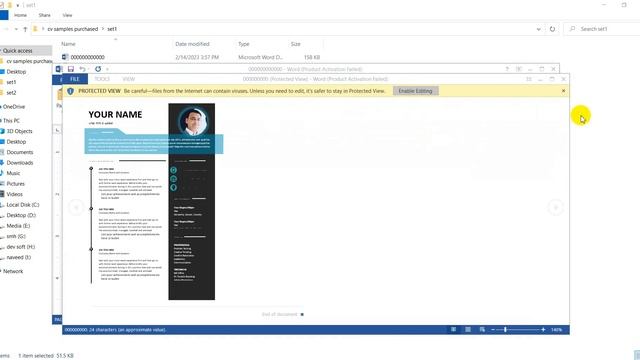Open the VIEW menu in Word
The width and height of the screenshot is (640, 360).
129,79
